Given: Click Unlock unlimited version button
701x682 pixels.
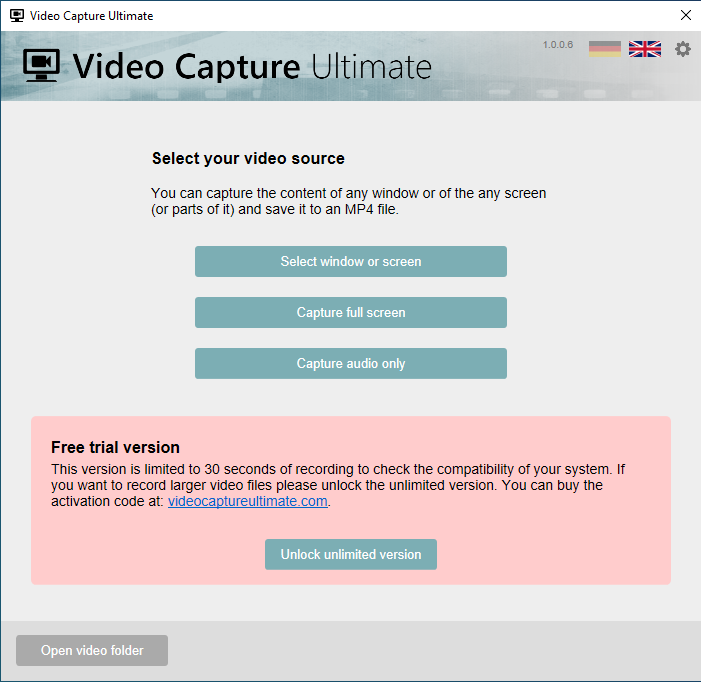Looking at the screenshot, I should click(x=351, y=554).
